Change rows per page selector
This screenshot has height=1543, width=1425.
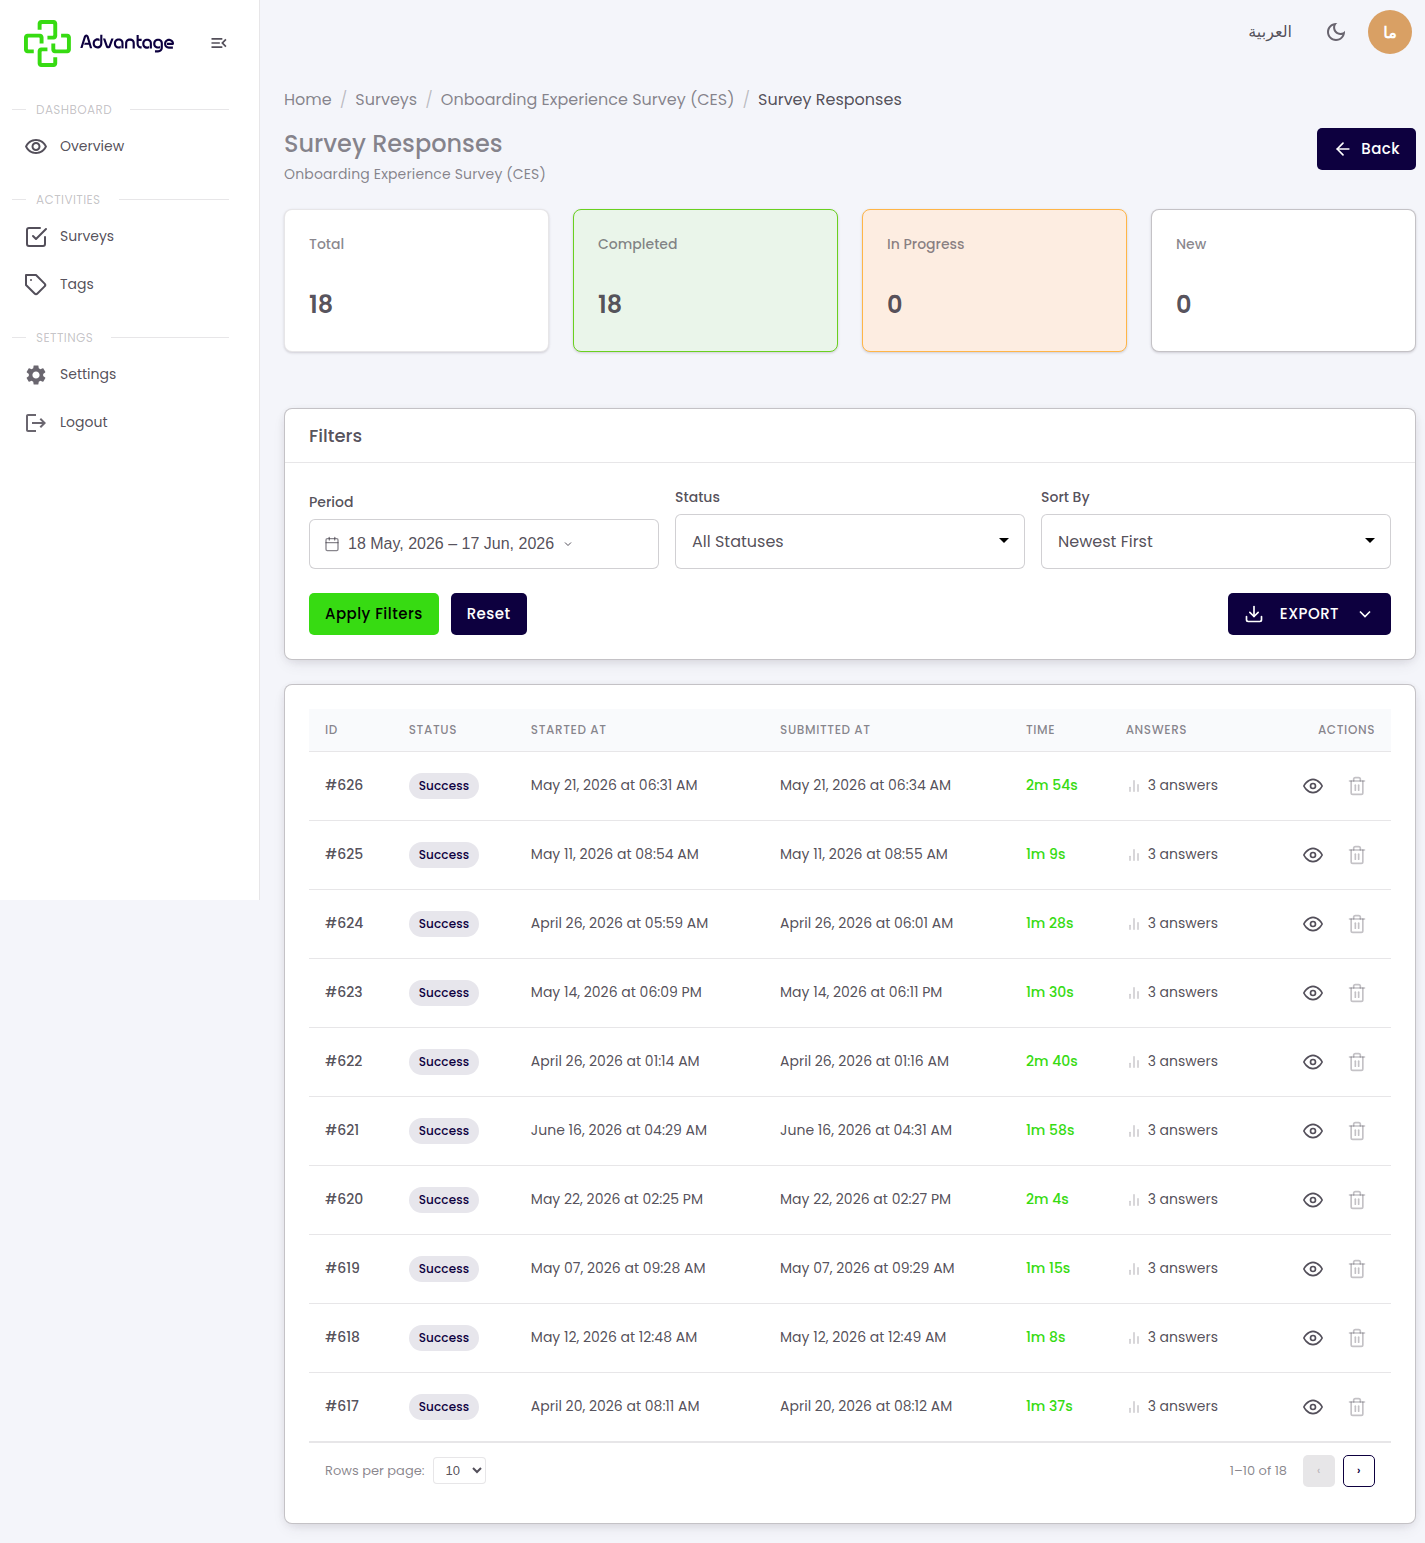459,1470
